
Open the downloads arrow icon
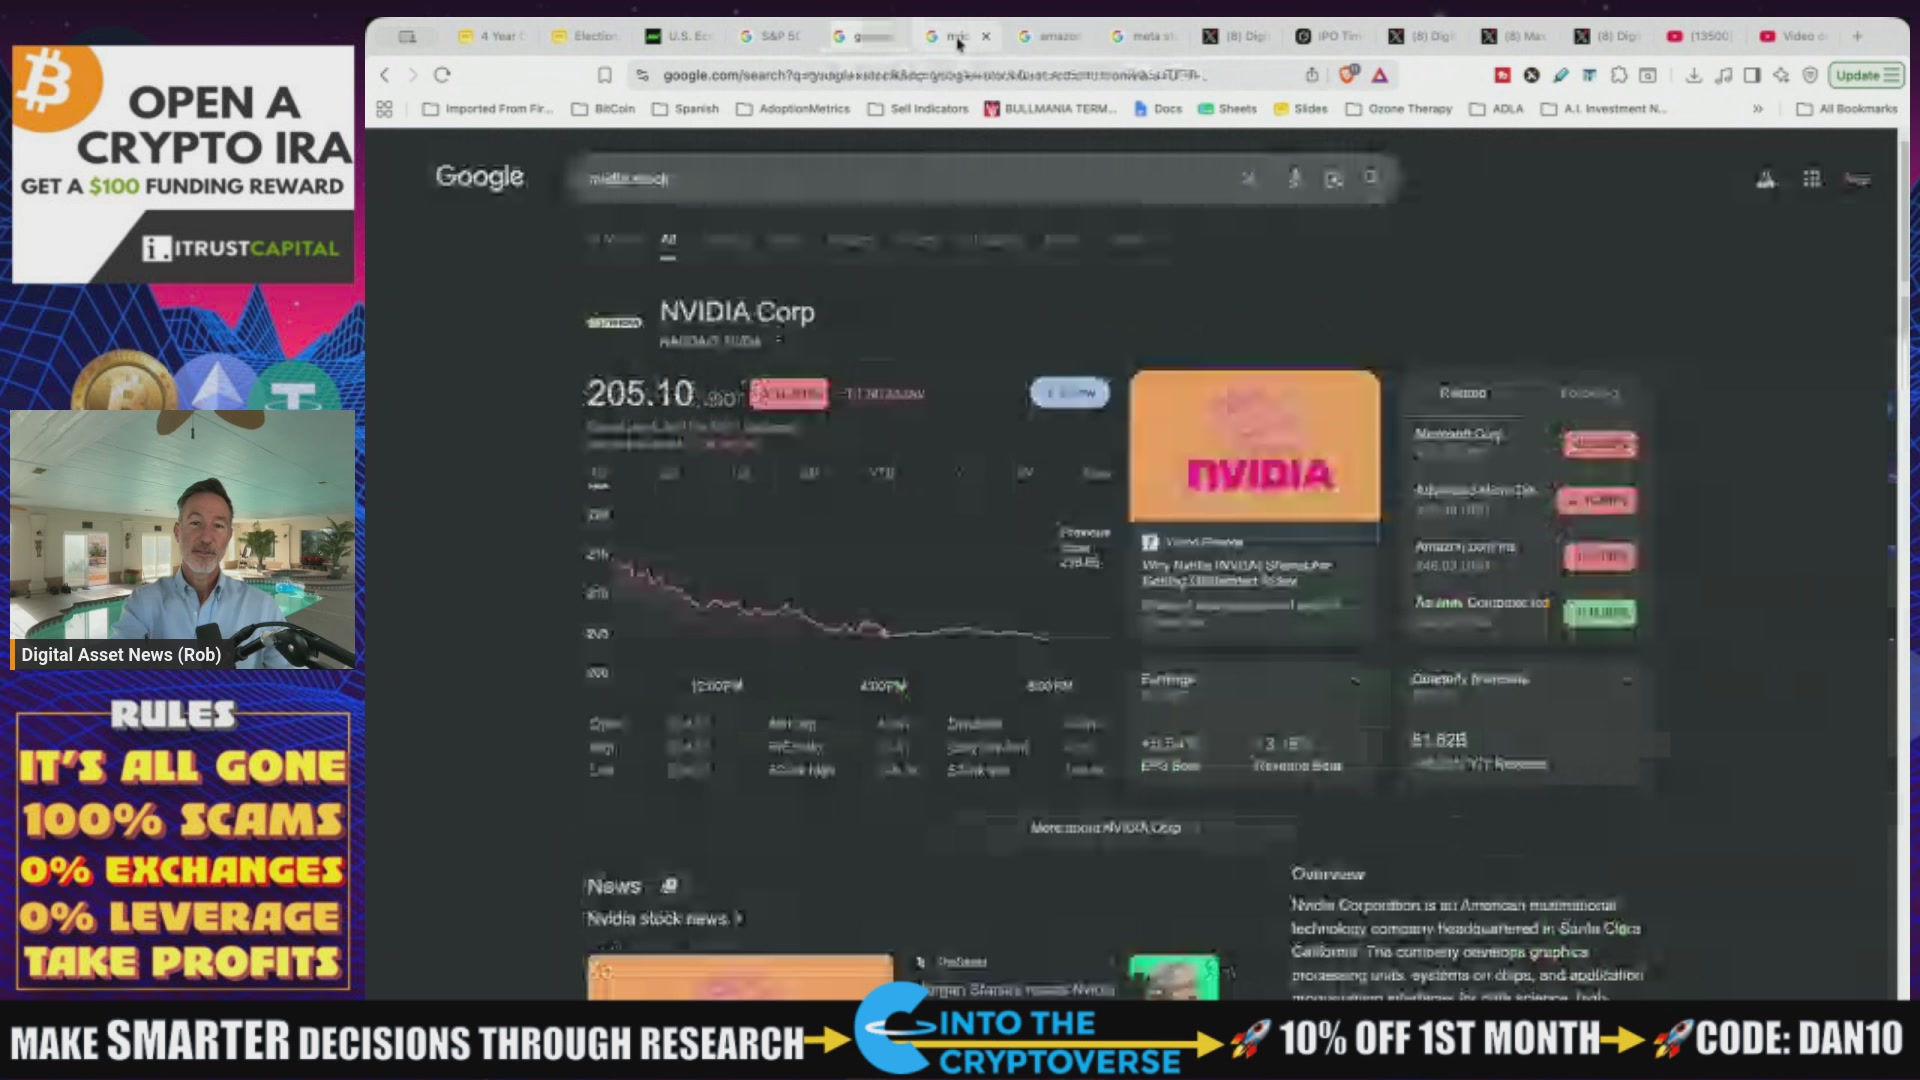click(x=1693, y=75)
